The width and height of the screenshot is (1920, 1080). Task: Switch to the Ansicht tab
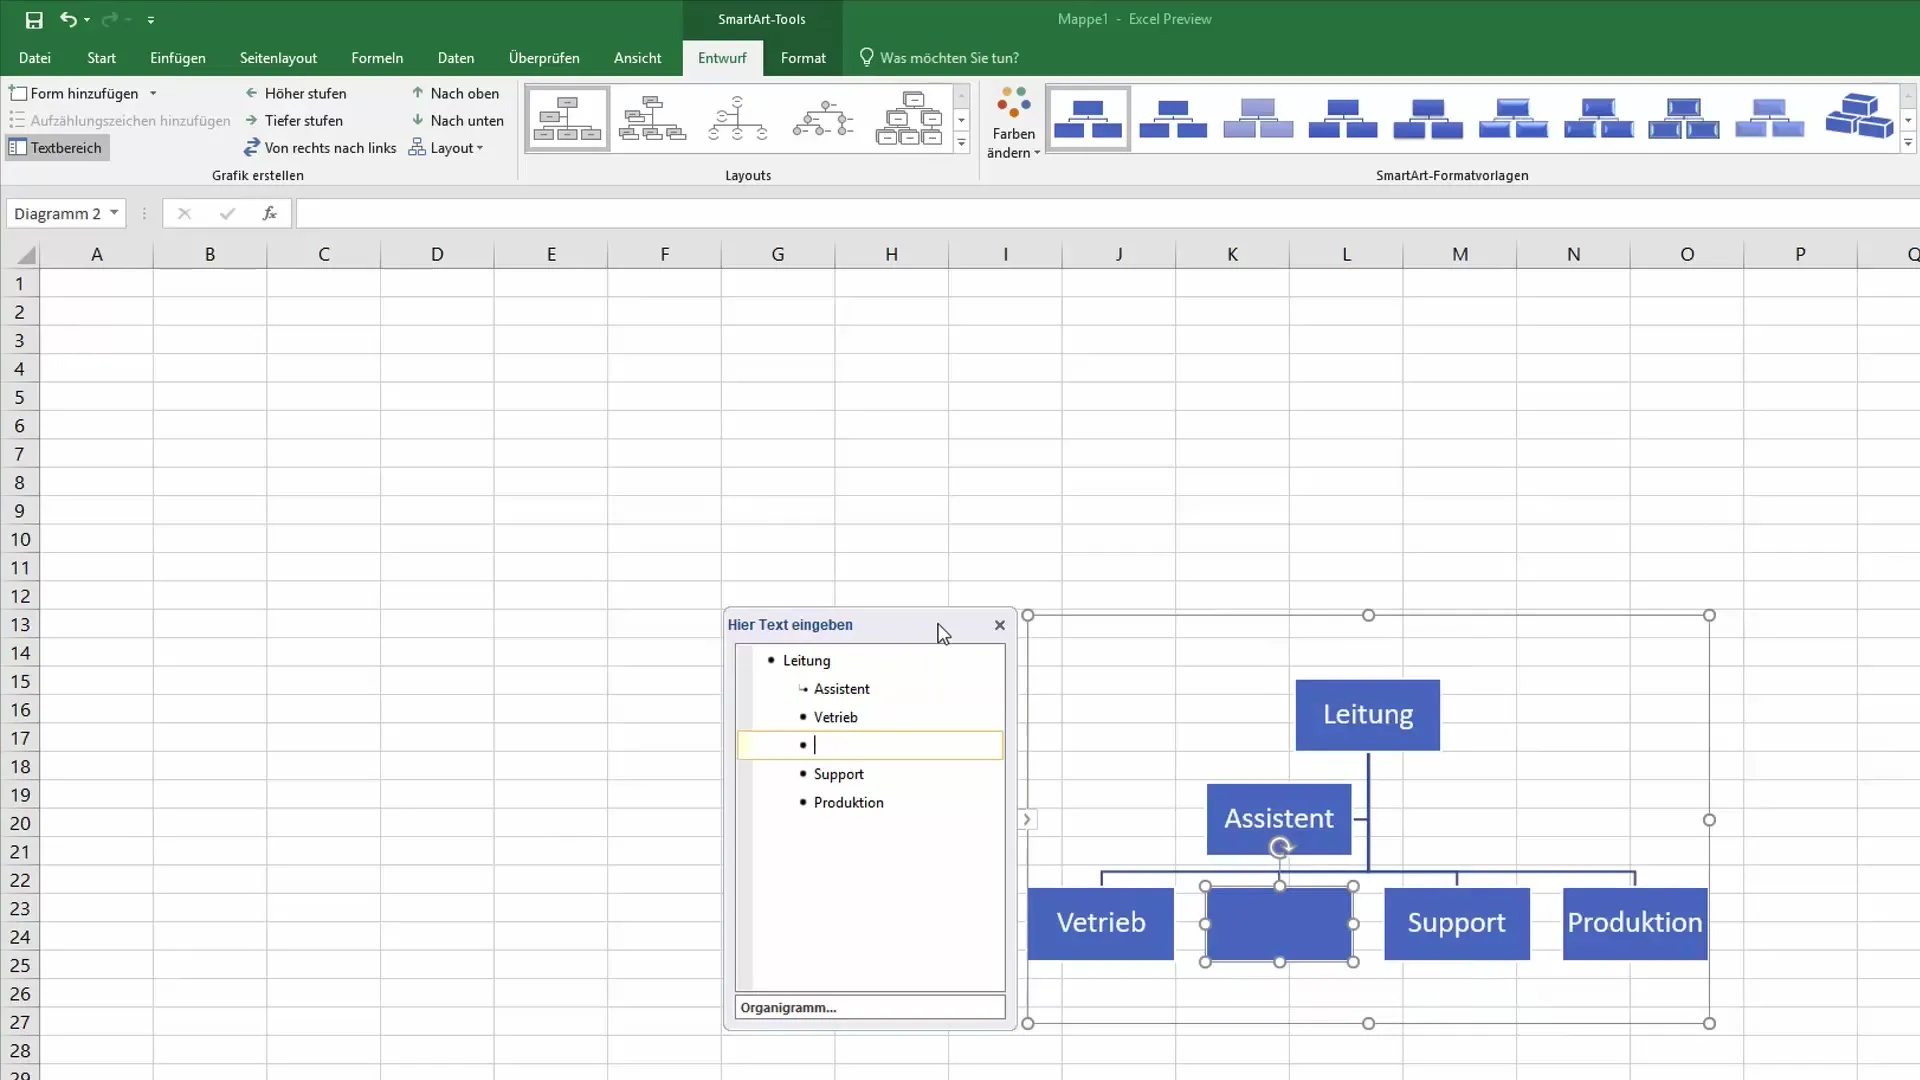click(638, 58)
